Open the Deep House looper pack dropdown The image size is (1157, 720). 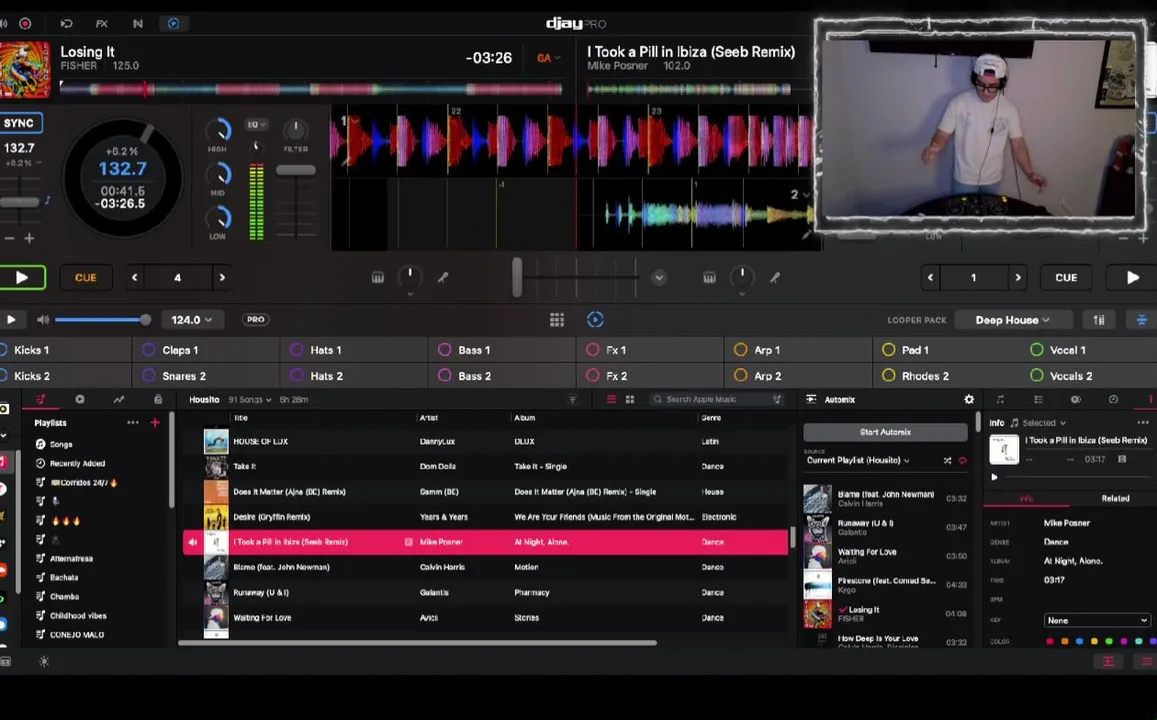click(1012, 319)
